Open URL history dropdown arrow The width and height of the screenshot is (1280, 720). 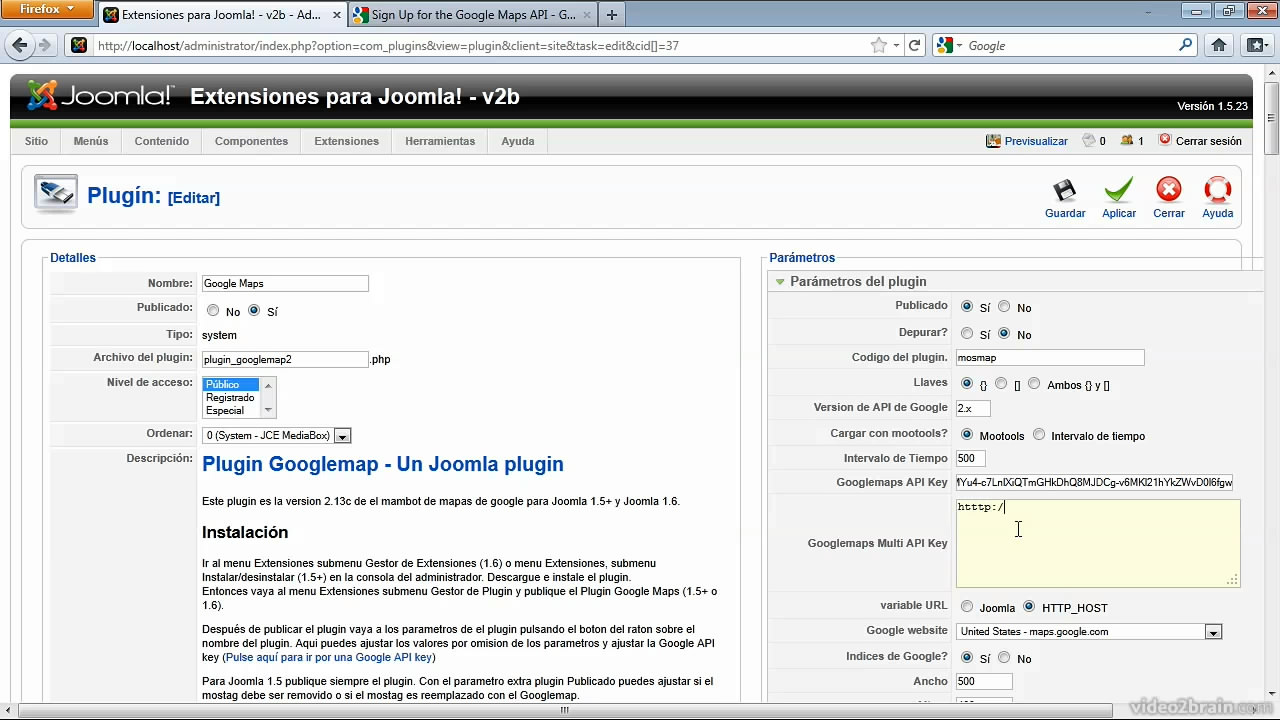pyautogui.click(x=896, y=45)
